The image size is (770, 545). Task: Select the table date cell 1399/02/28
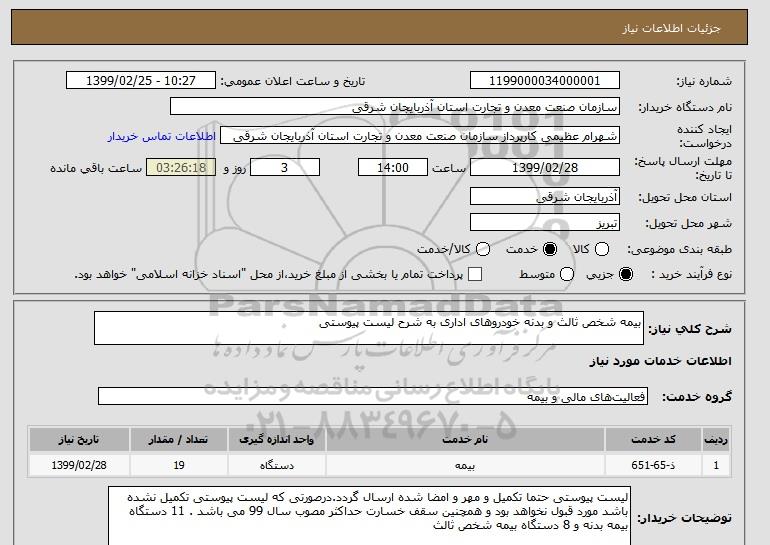click(x=79, y=465)
